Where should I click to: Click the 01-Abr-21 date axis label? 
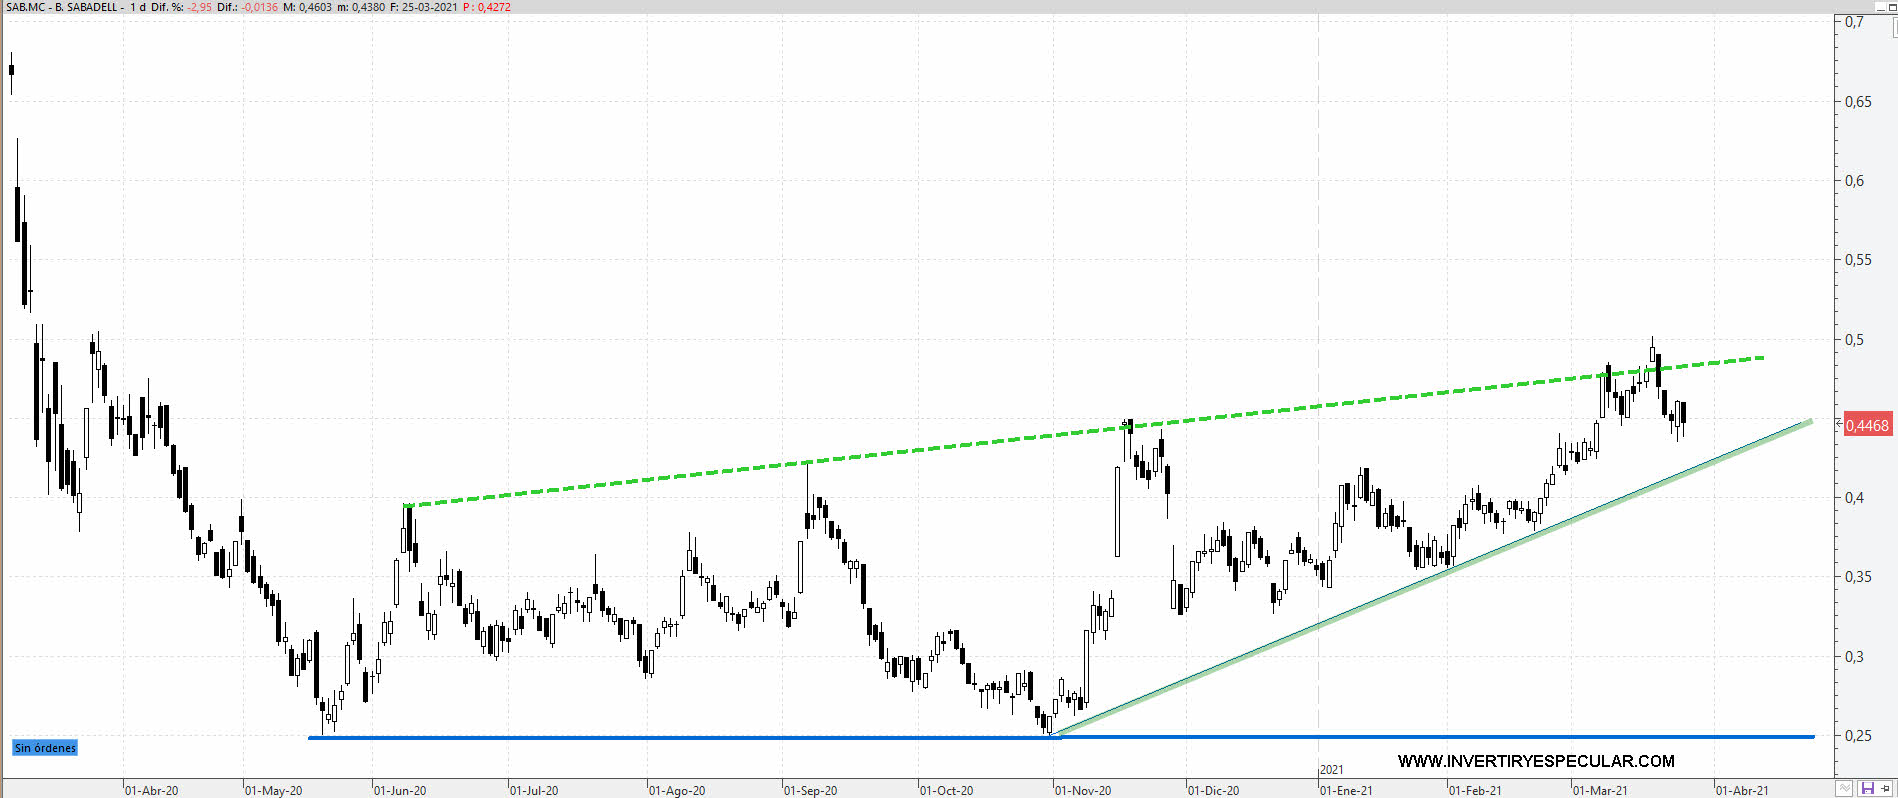tap(1742, 791)
